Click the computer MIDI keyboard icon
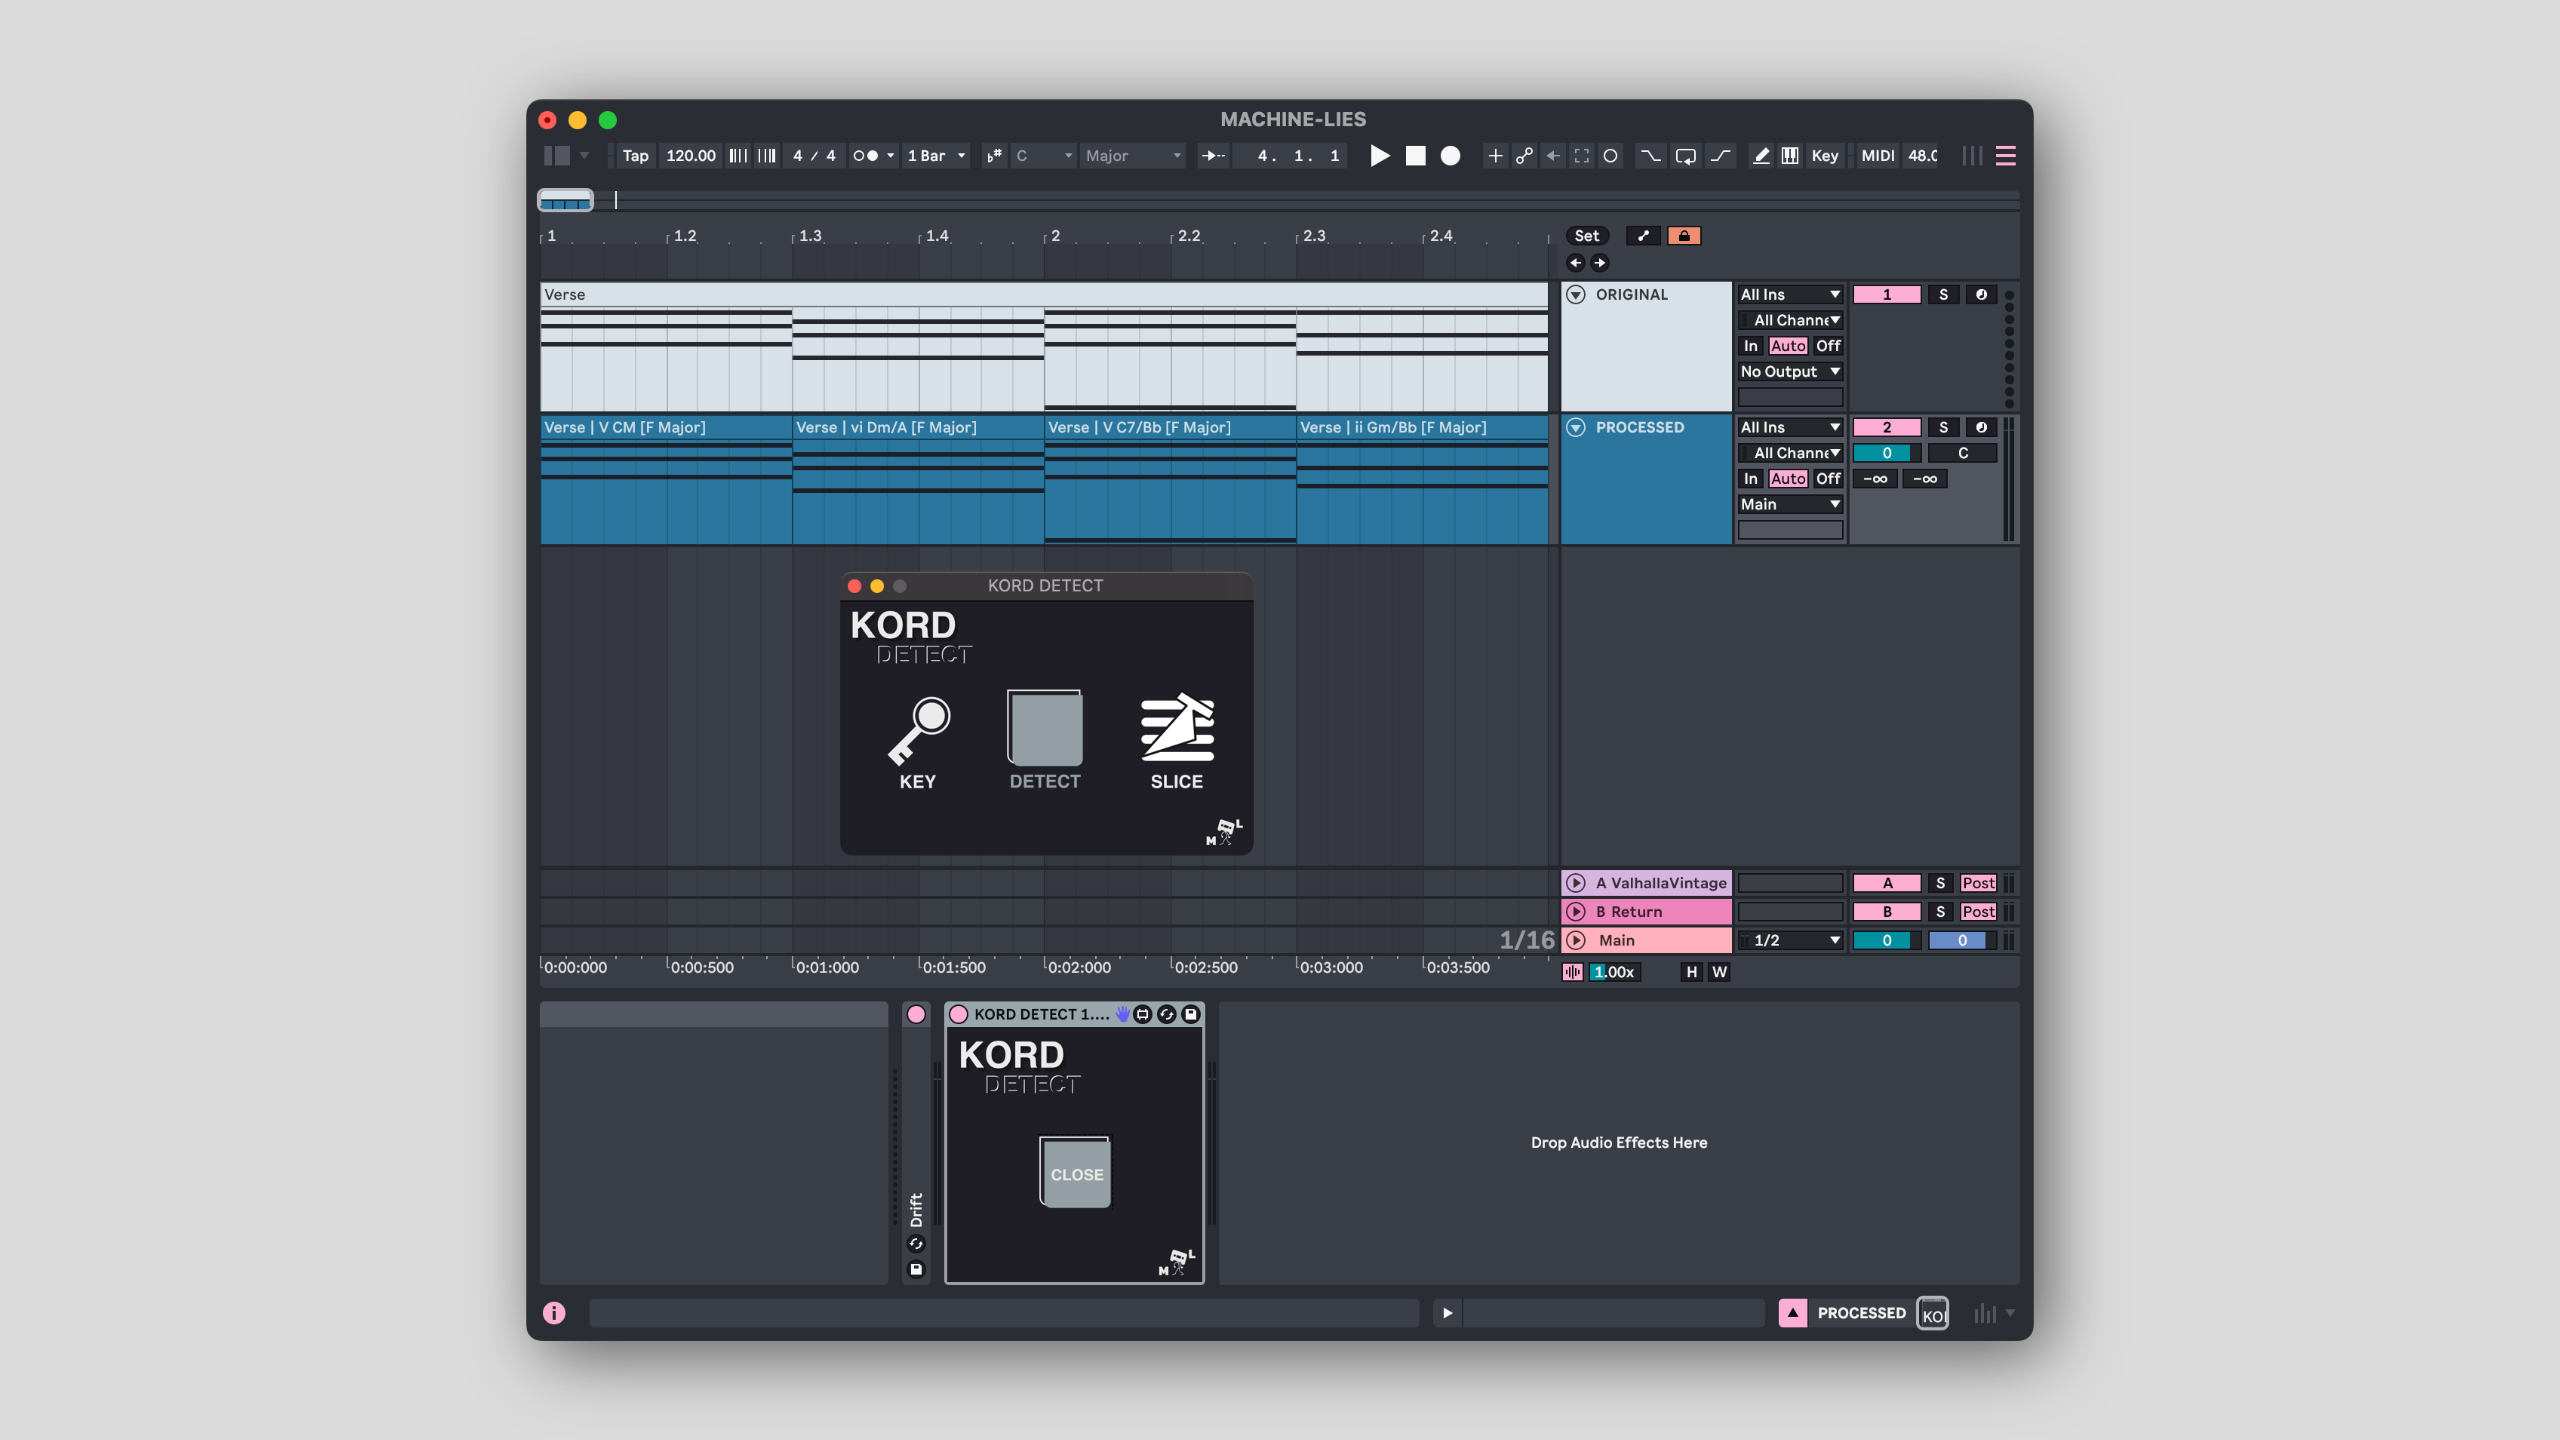Image resolution: width=2560 pixels, height=1440 pixels. coord(1790,156)
